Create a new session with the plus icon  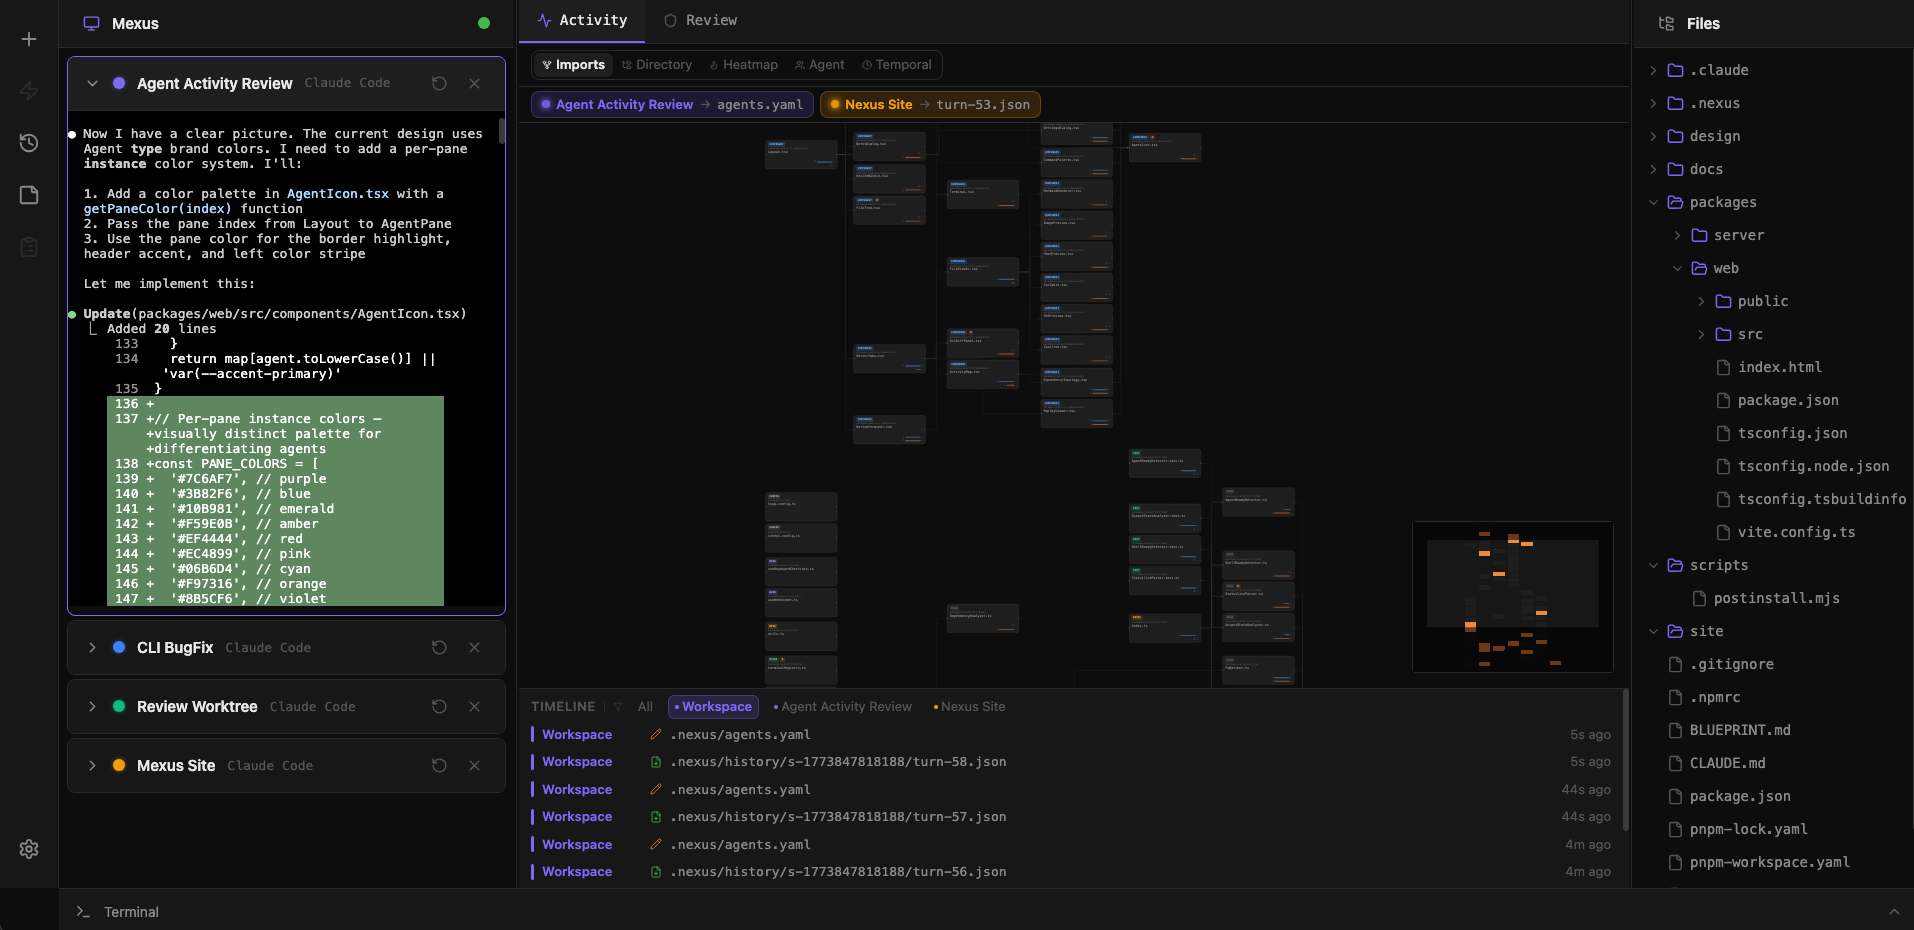(x=28, y=40)
